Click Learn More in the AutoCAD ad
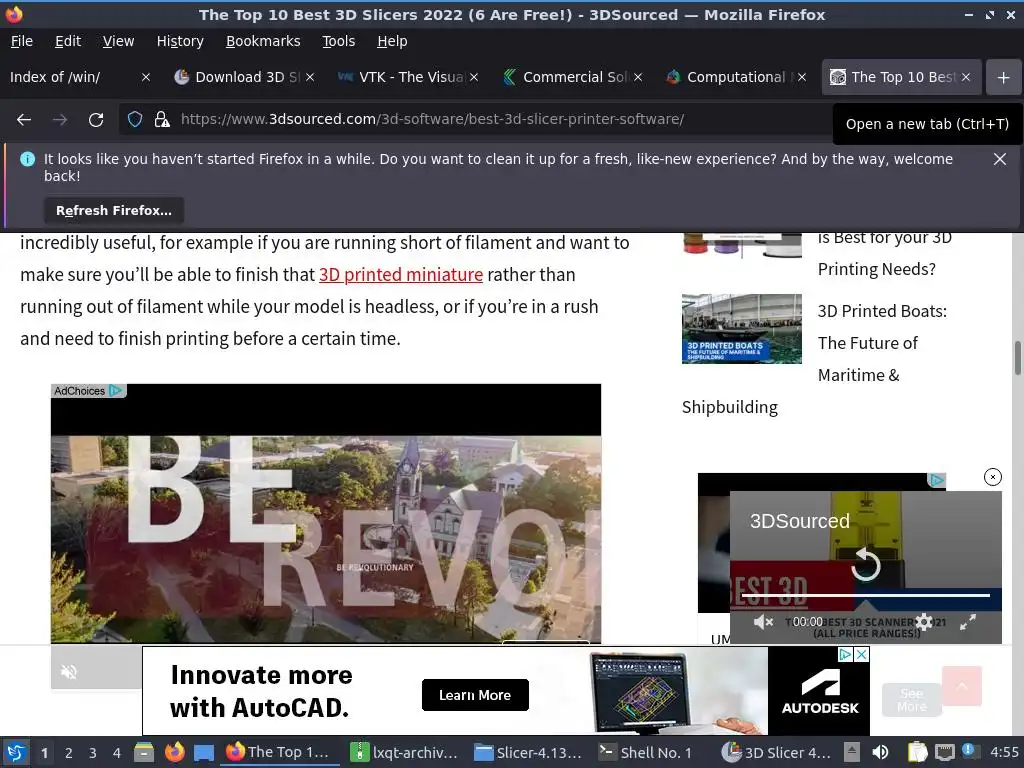Screen dimensions: 1024x768 [x=475, y=695]
